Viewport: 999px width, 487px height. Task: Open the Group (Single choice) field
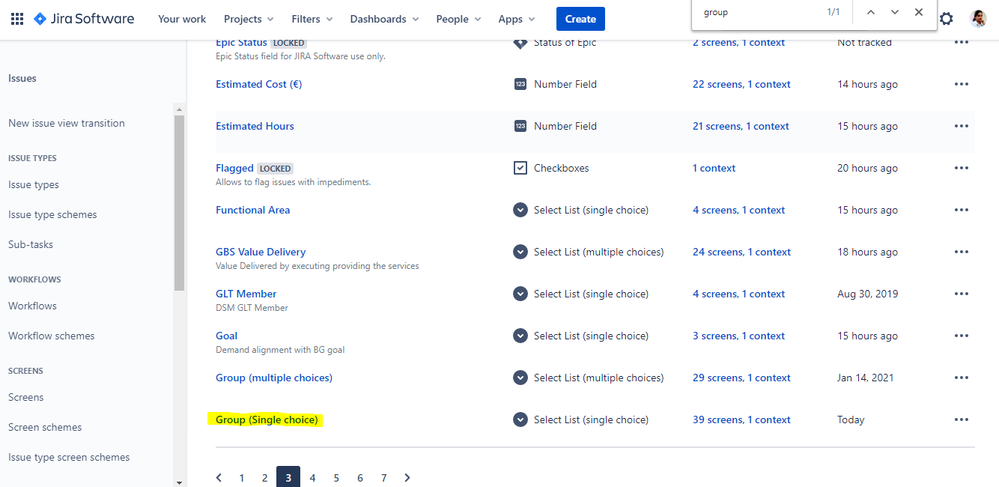pos(266,420)
